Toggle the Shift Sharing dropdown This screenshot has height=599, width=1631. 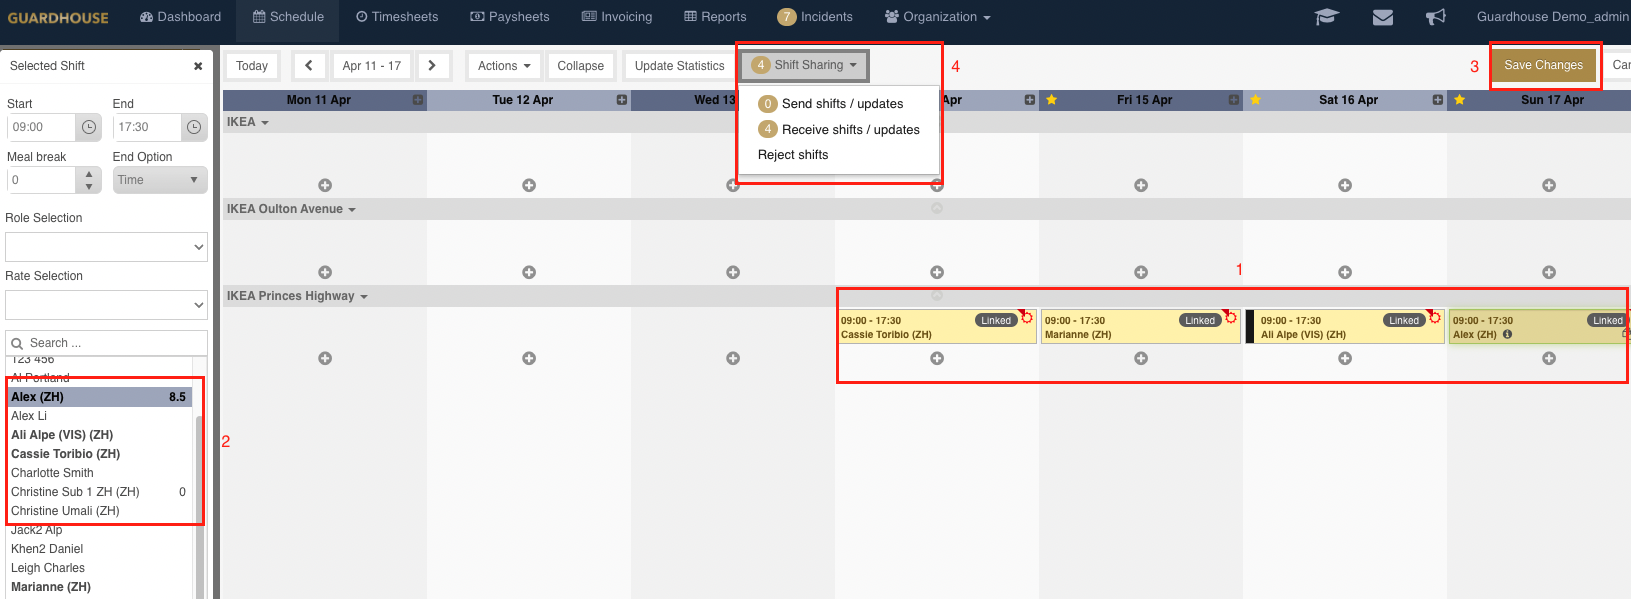pyautogui.click(x=805, y=65)
